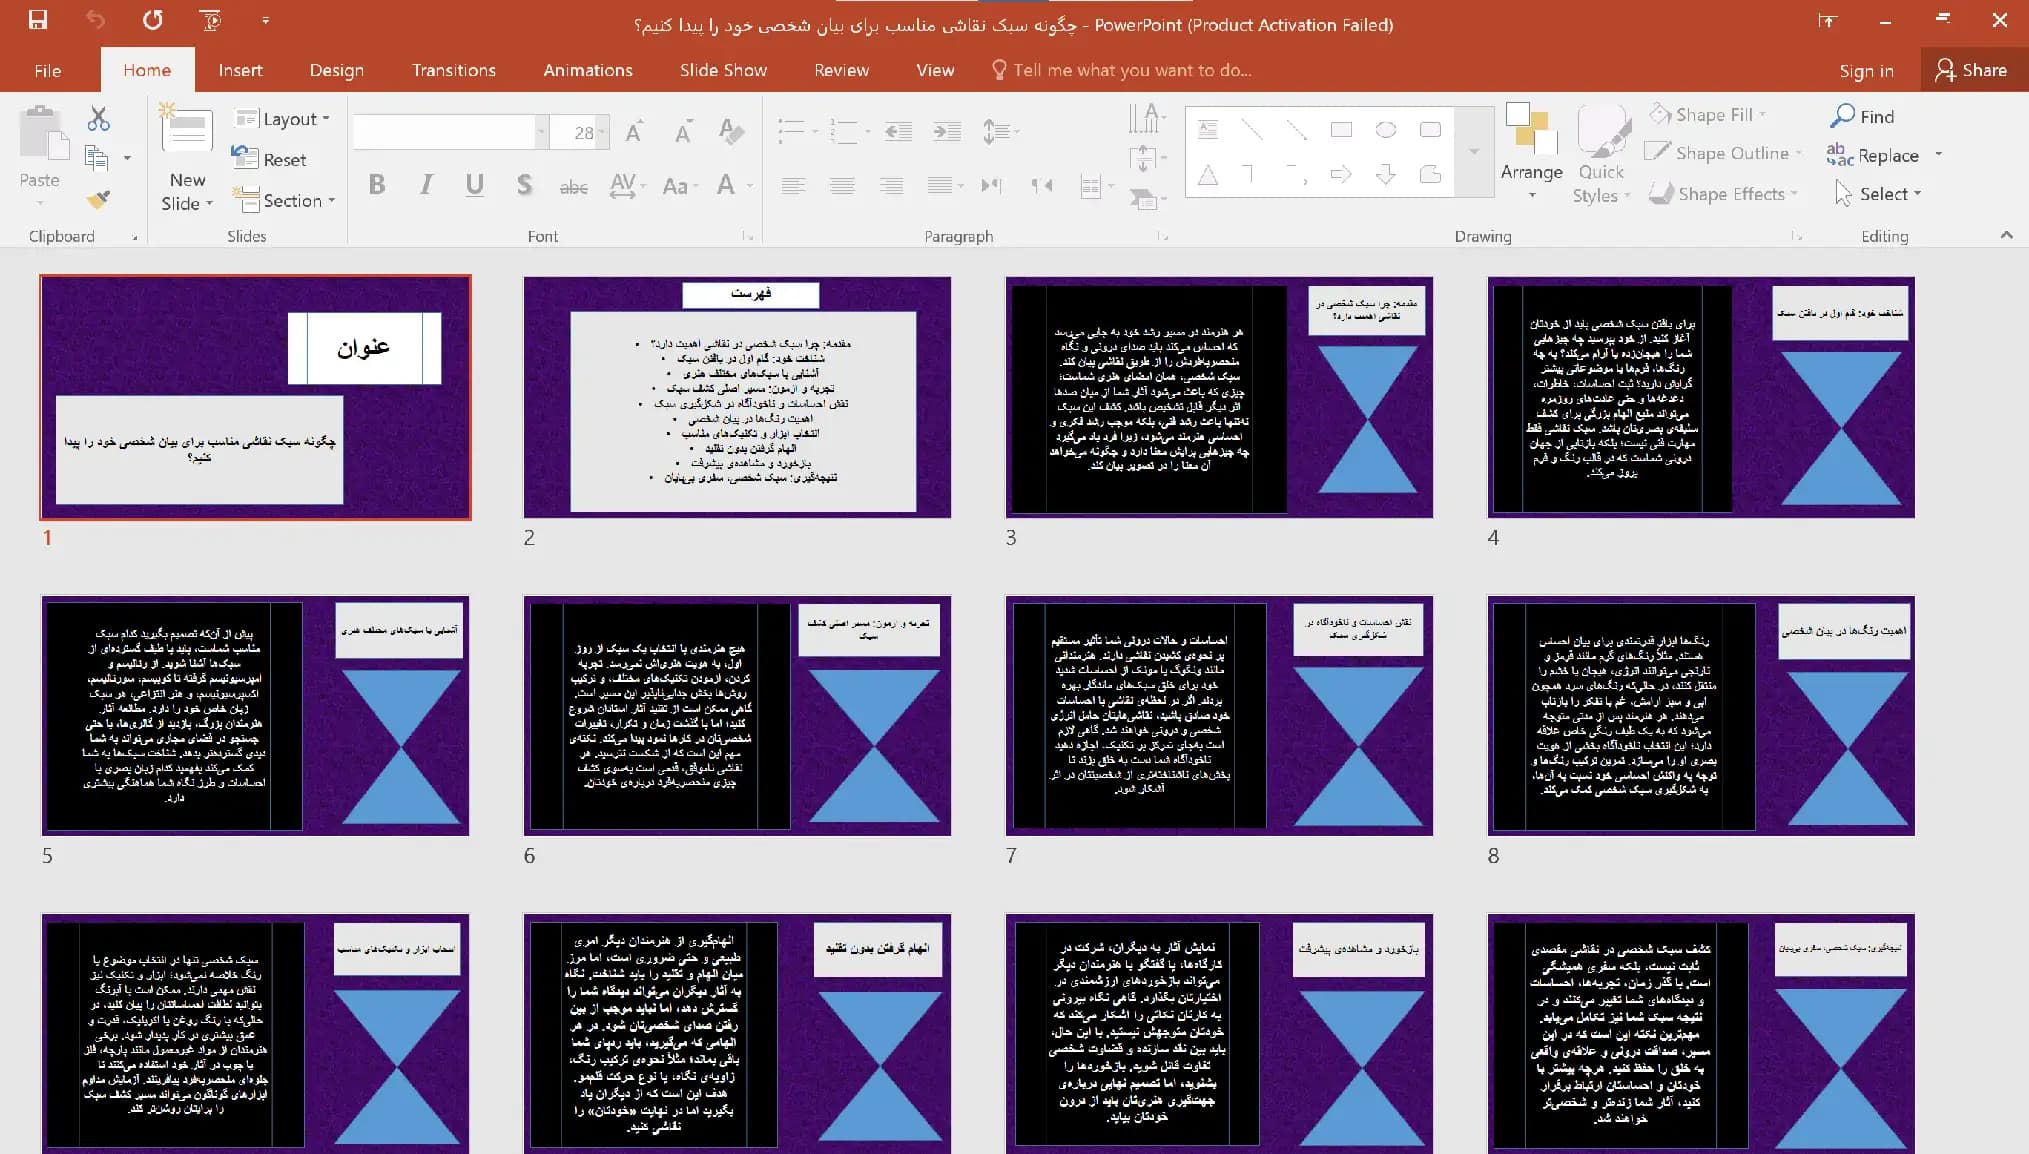Increase list indent level icon
2029x1154 pixels.
(946, 131)
